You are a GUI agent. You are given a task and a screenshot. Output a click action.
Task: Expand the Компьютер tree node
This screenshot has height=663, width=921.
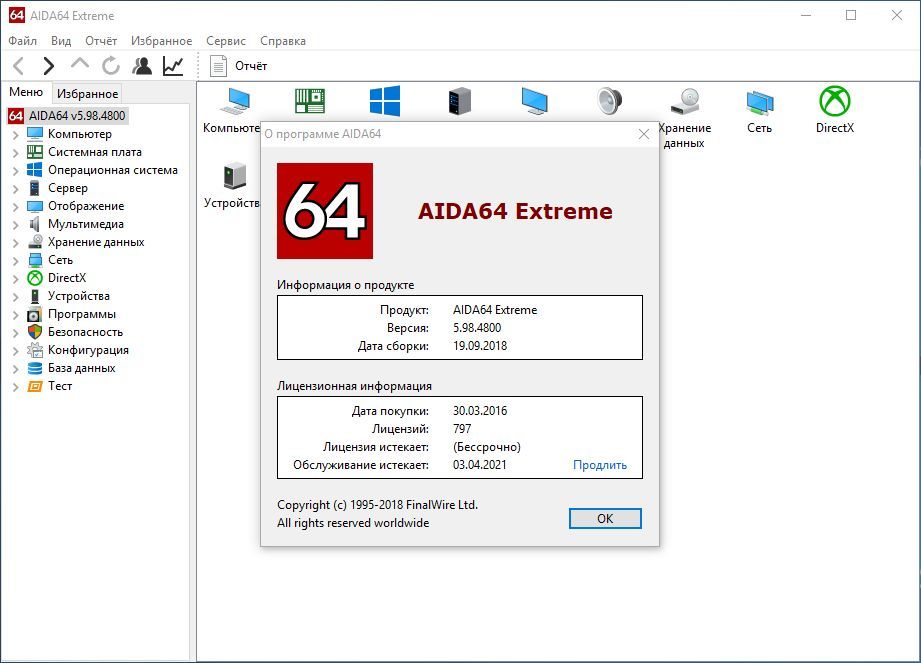16,134
